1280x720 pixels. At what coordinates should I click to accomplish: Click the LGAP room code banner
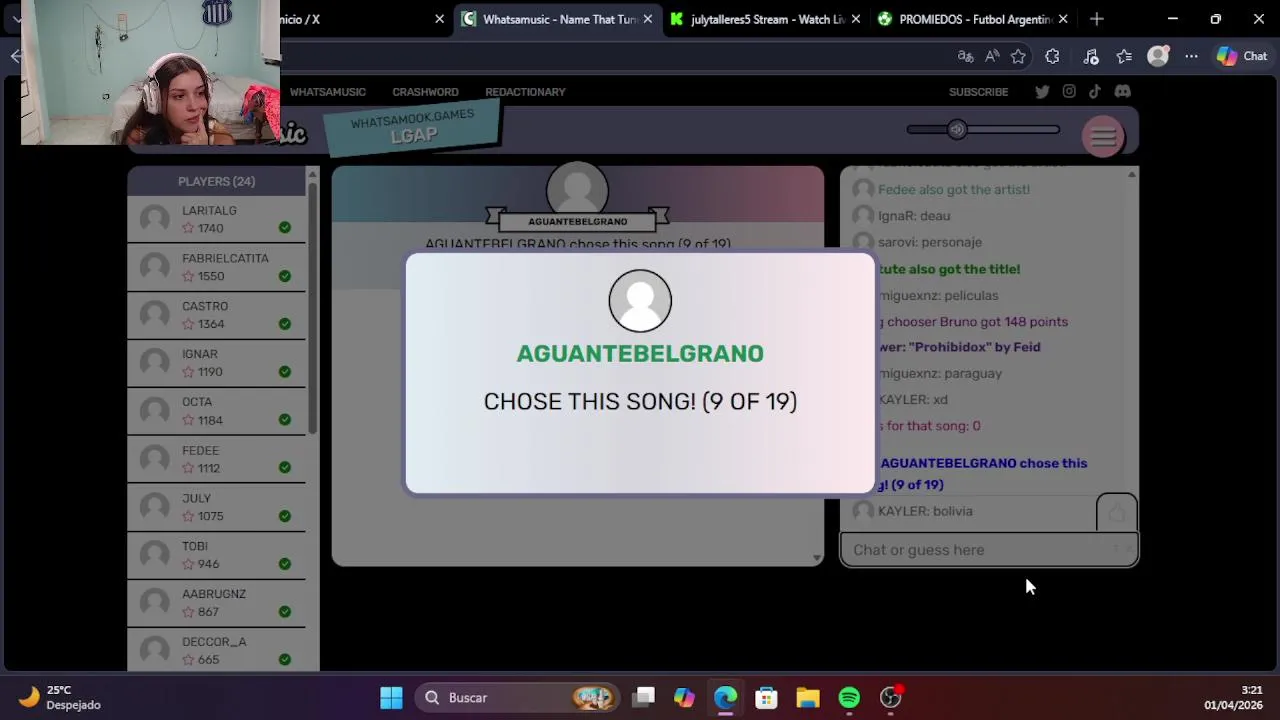click(x=412, y=128)
